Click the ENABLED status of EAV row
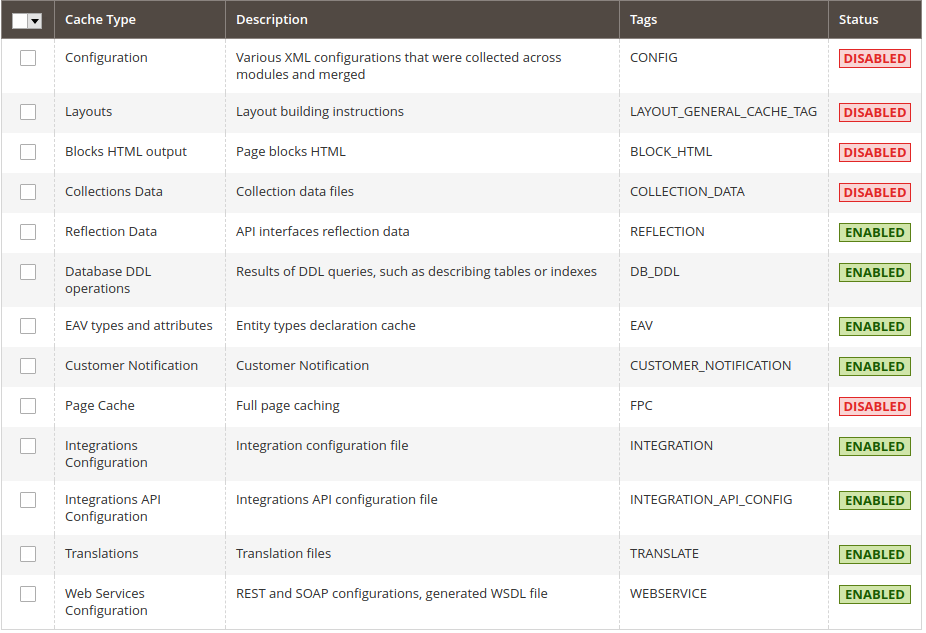Screen dimensions: 926x633 875,327
